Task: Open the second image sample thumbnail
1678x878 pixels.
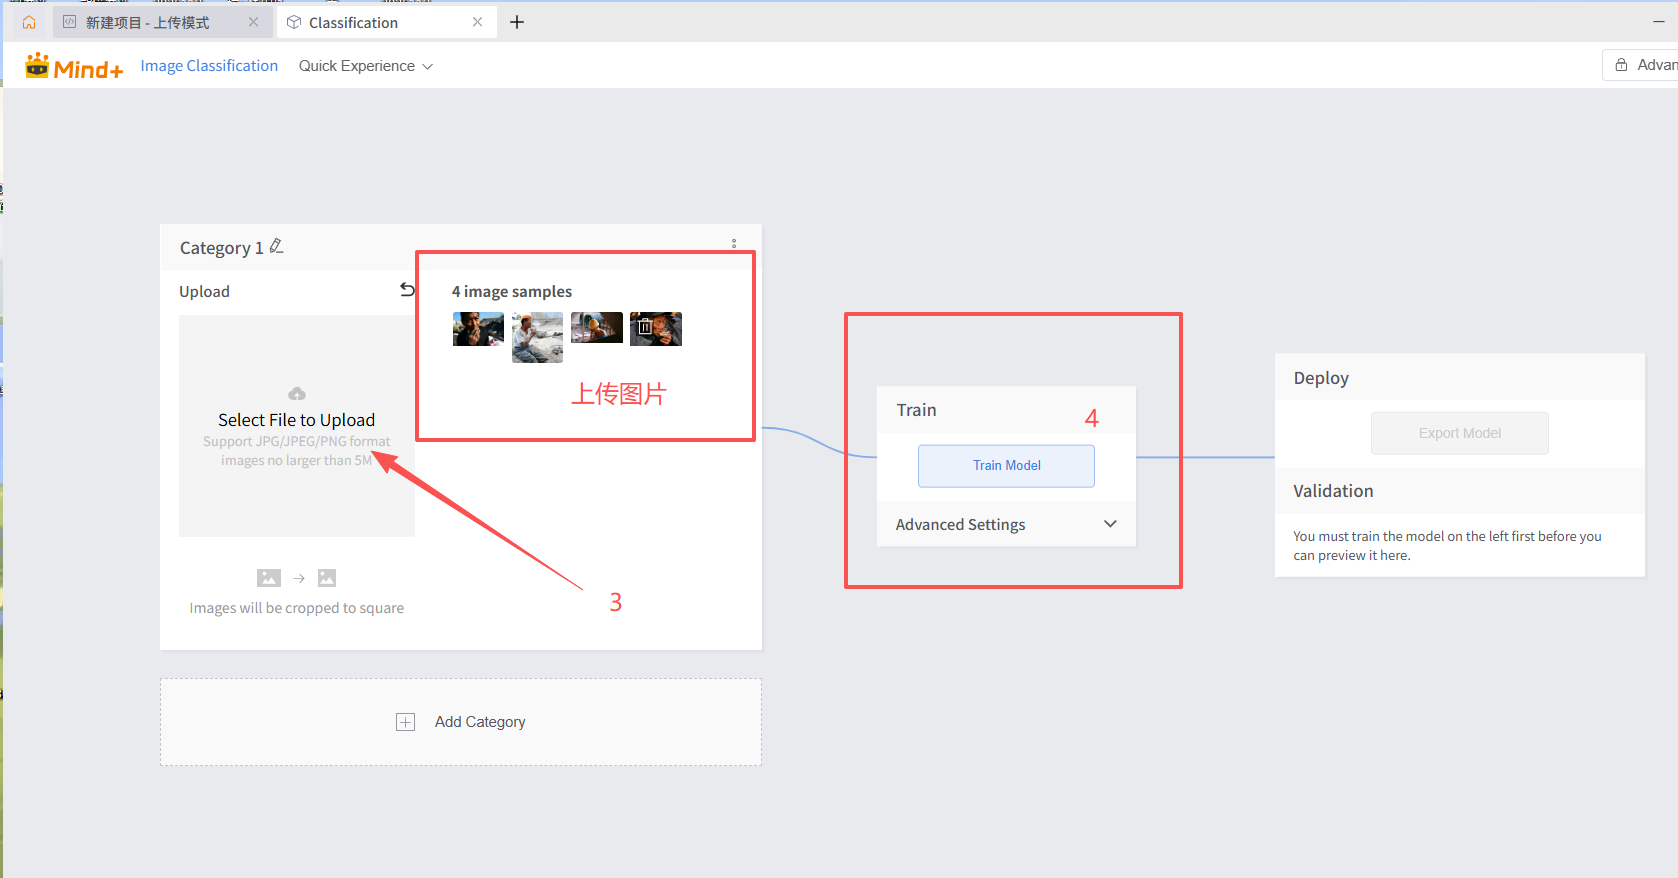Action: [x=537, y=337]
